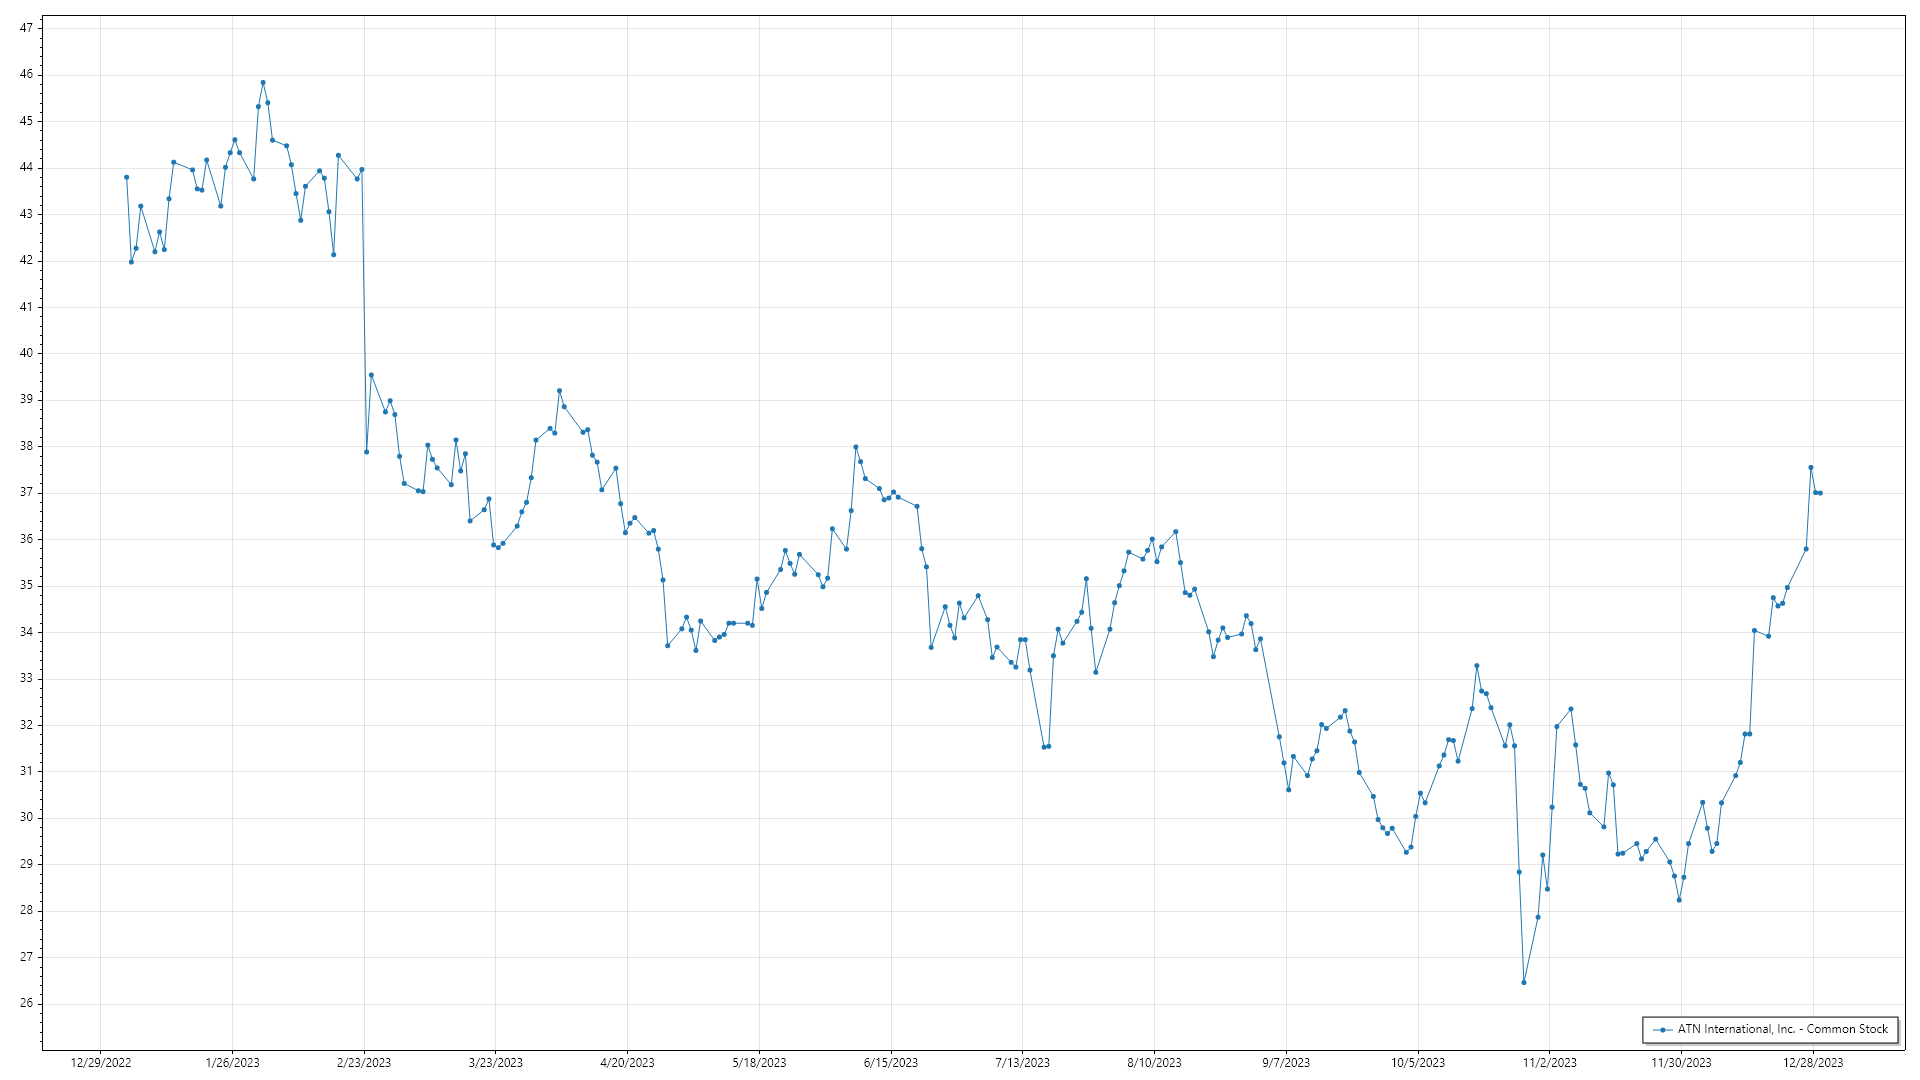Click the 26 y-axis tick label
1920x1080 pixels.
[x=26, y=1003]
